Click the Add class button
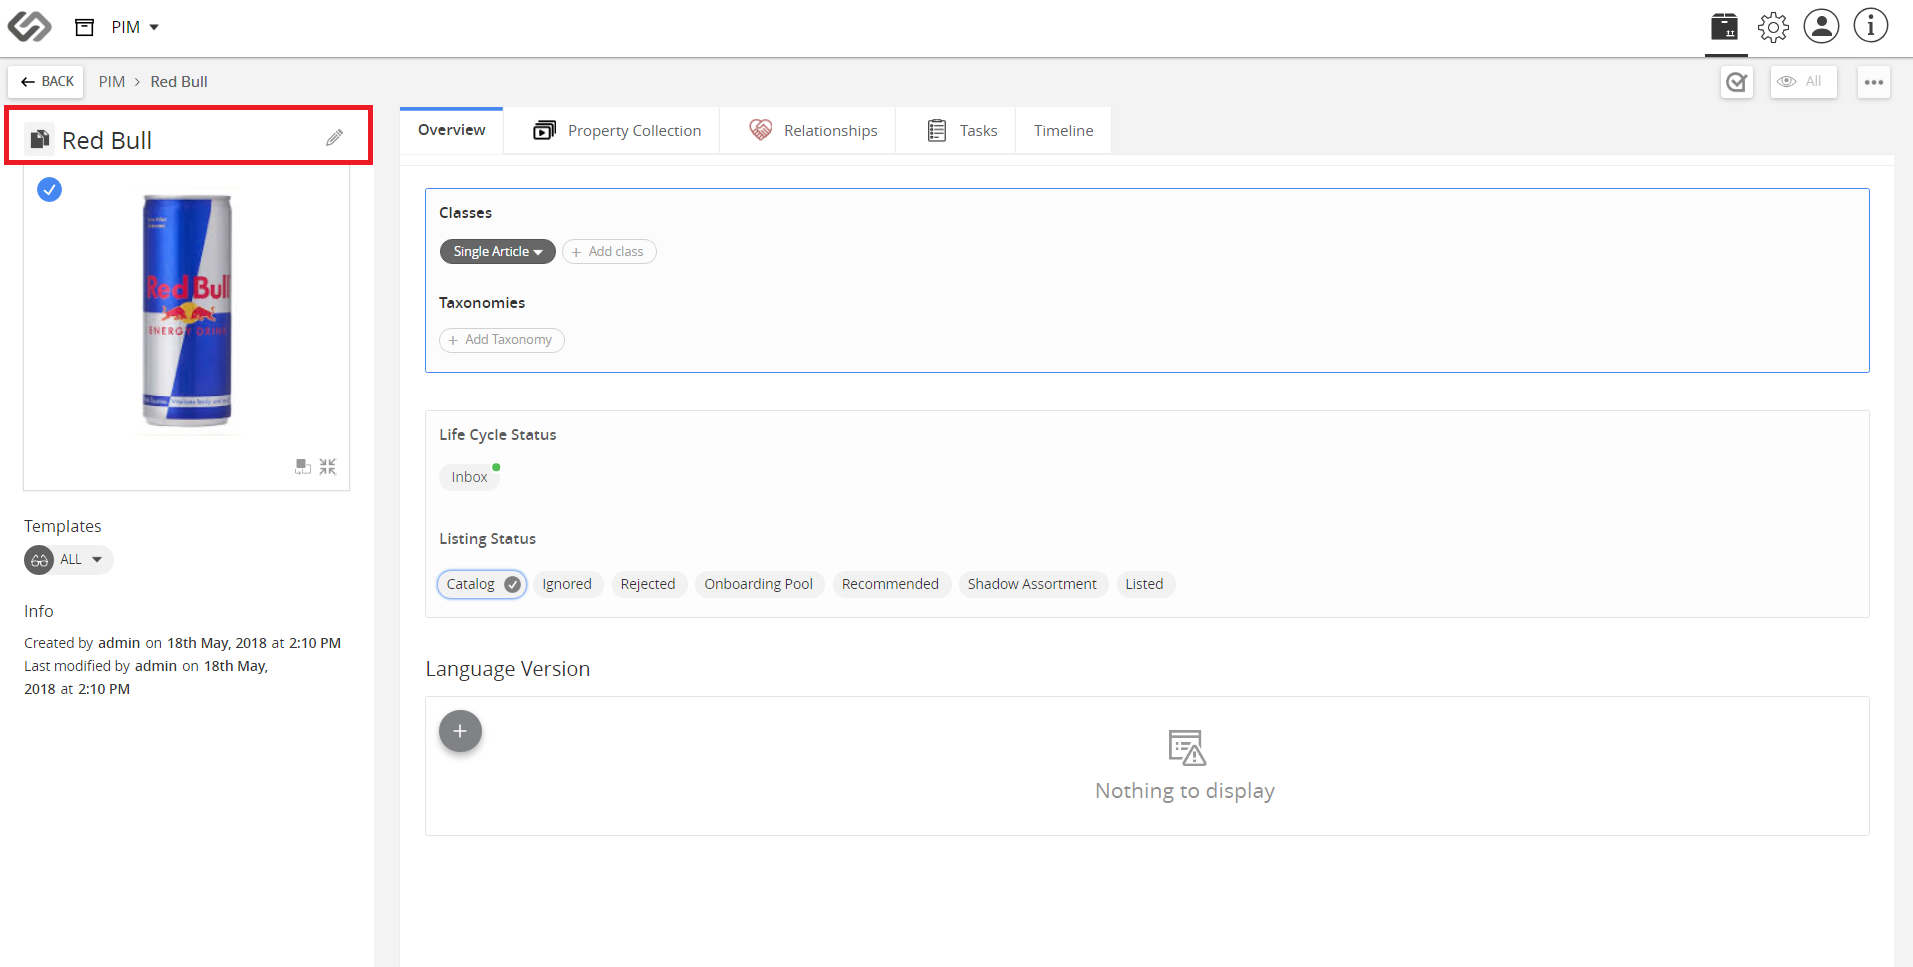The image size is (1913, 967). (609, 252)
